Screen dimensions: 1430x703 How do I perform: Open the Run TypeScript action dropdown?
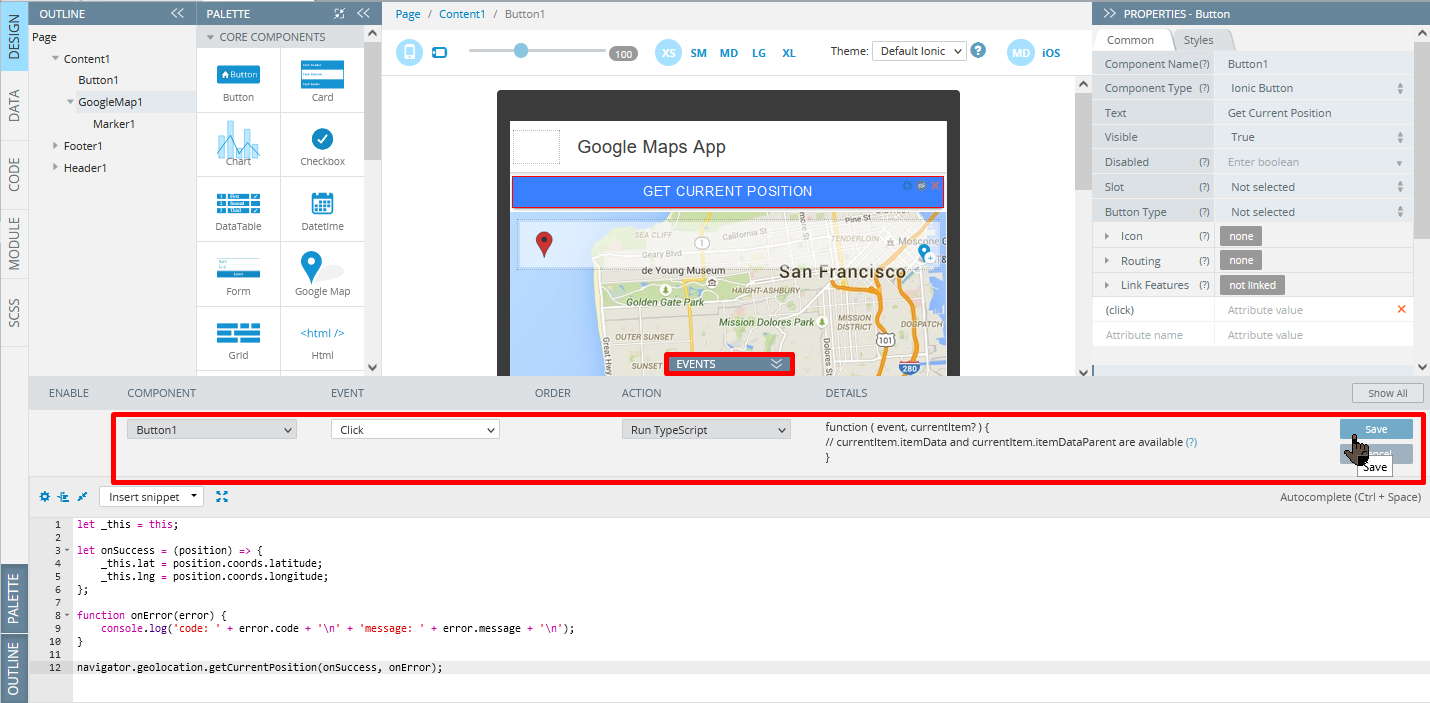pos(706,429)
